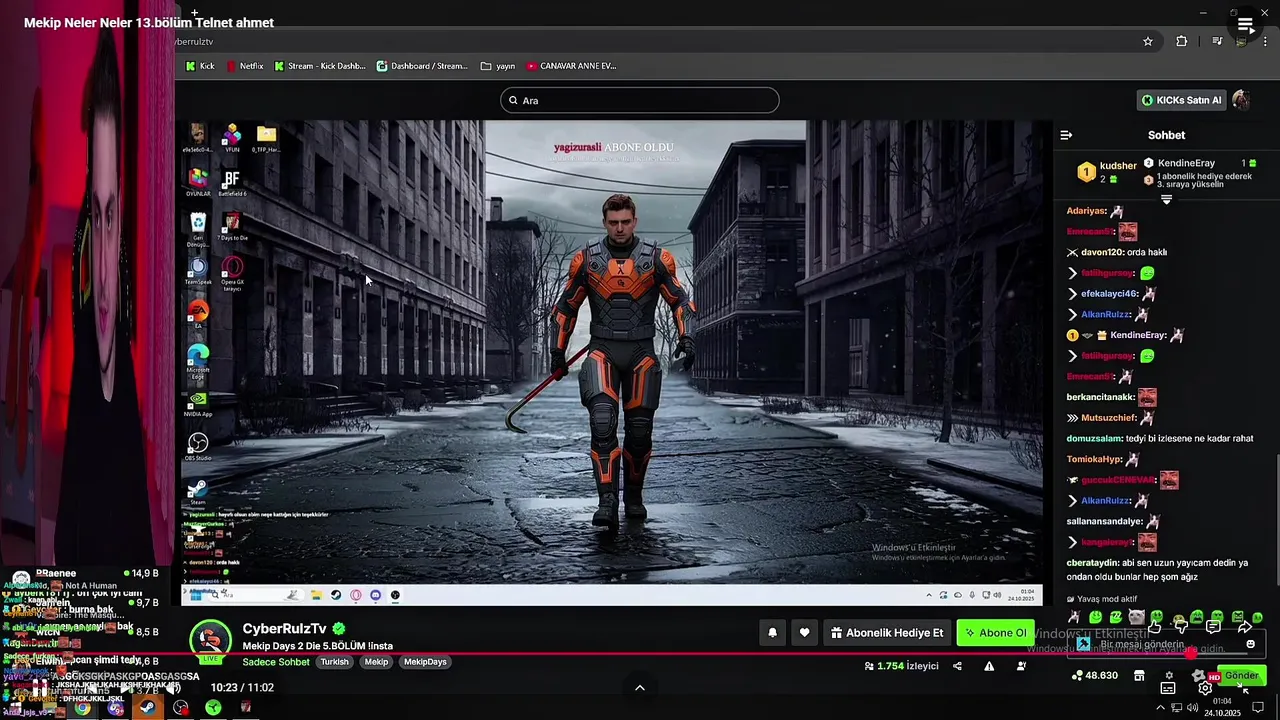
Task: Expand the gift leaderboard chevron
Action: 1166,200
